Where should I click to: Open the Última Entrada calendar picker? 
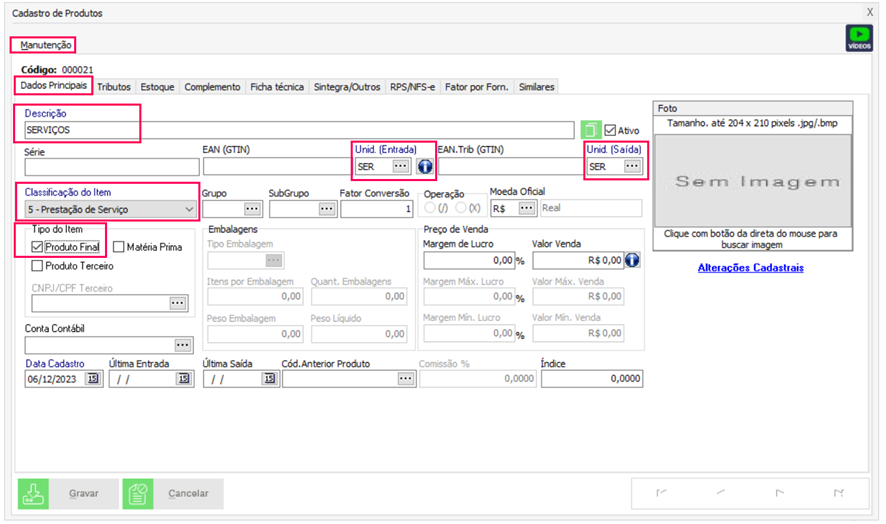coord(183,379)
